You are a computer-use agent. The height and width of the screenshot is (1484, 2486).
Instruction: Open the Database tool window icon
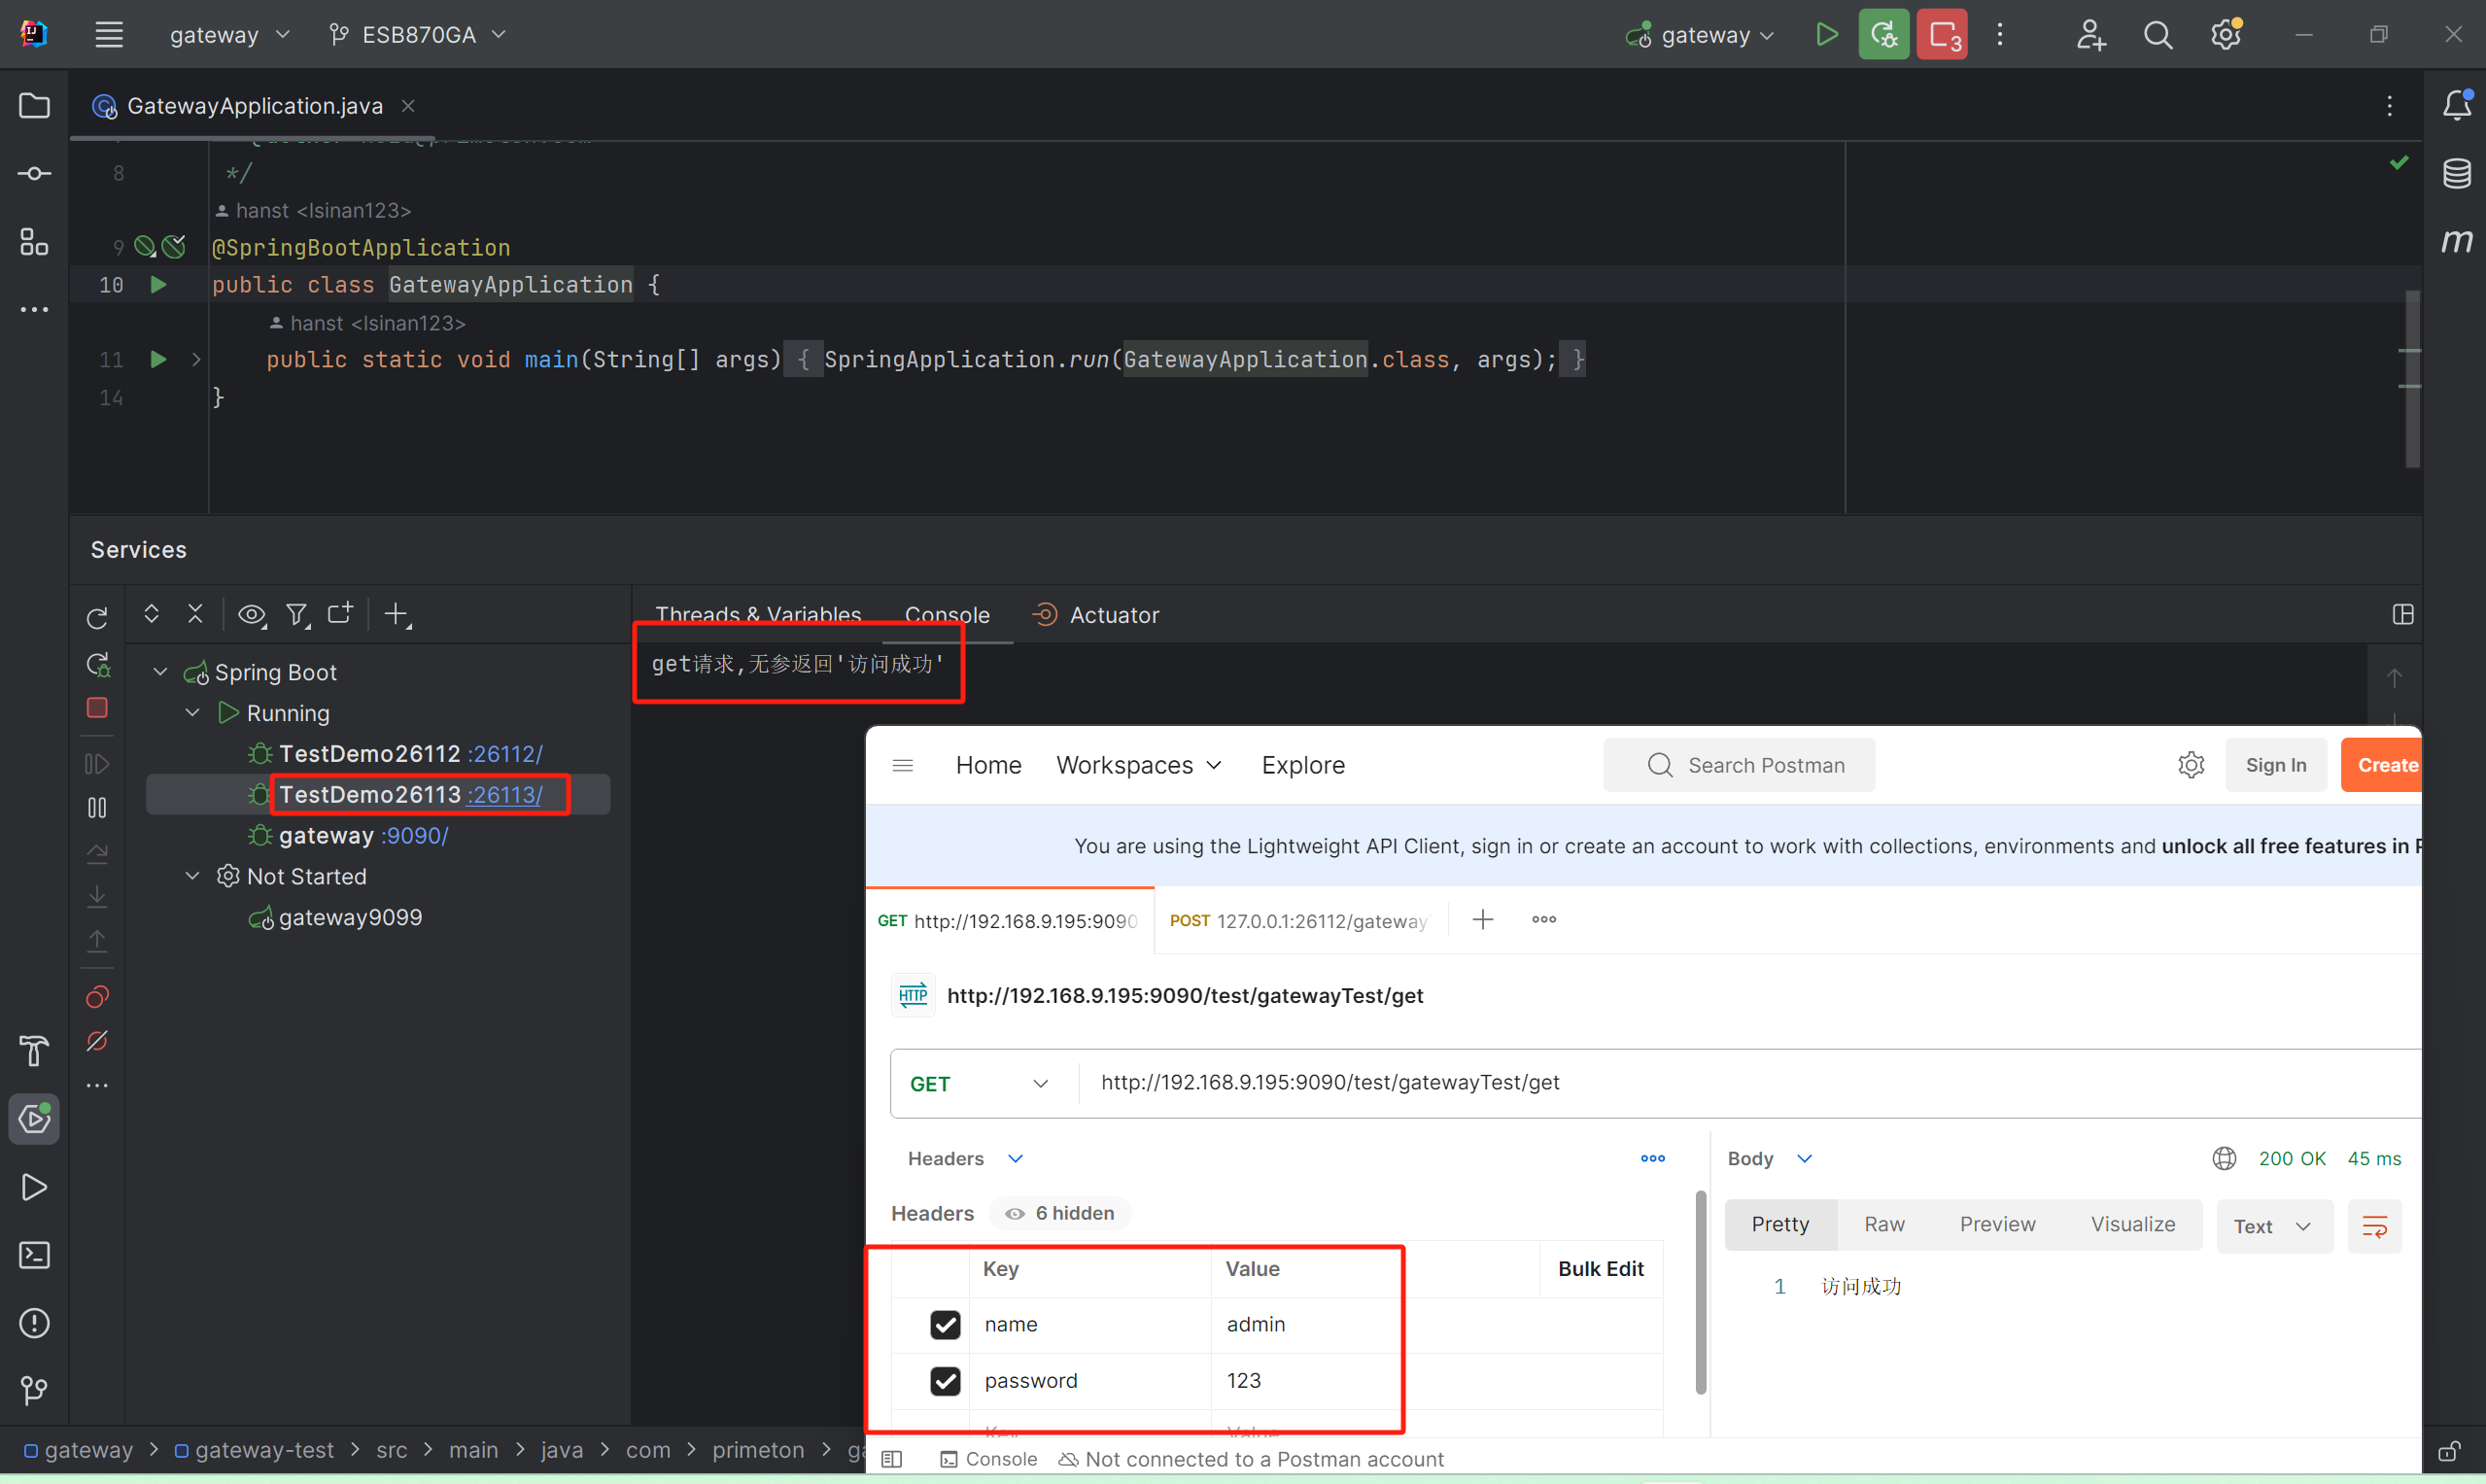[2456, 173]
